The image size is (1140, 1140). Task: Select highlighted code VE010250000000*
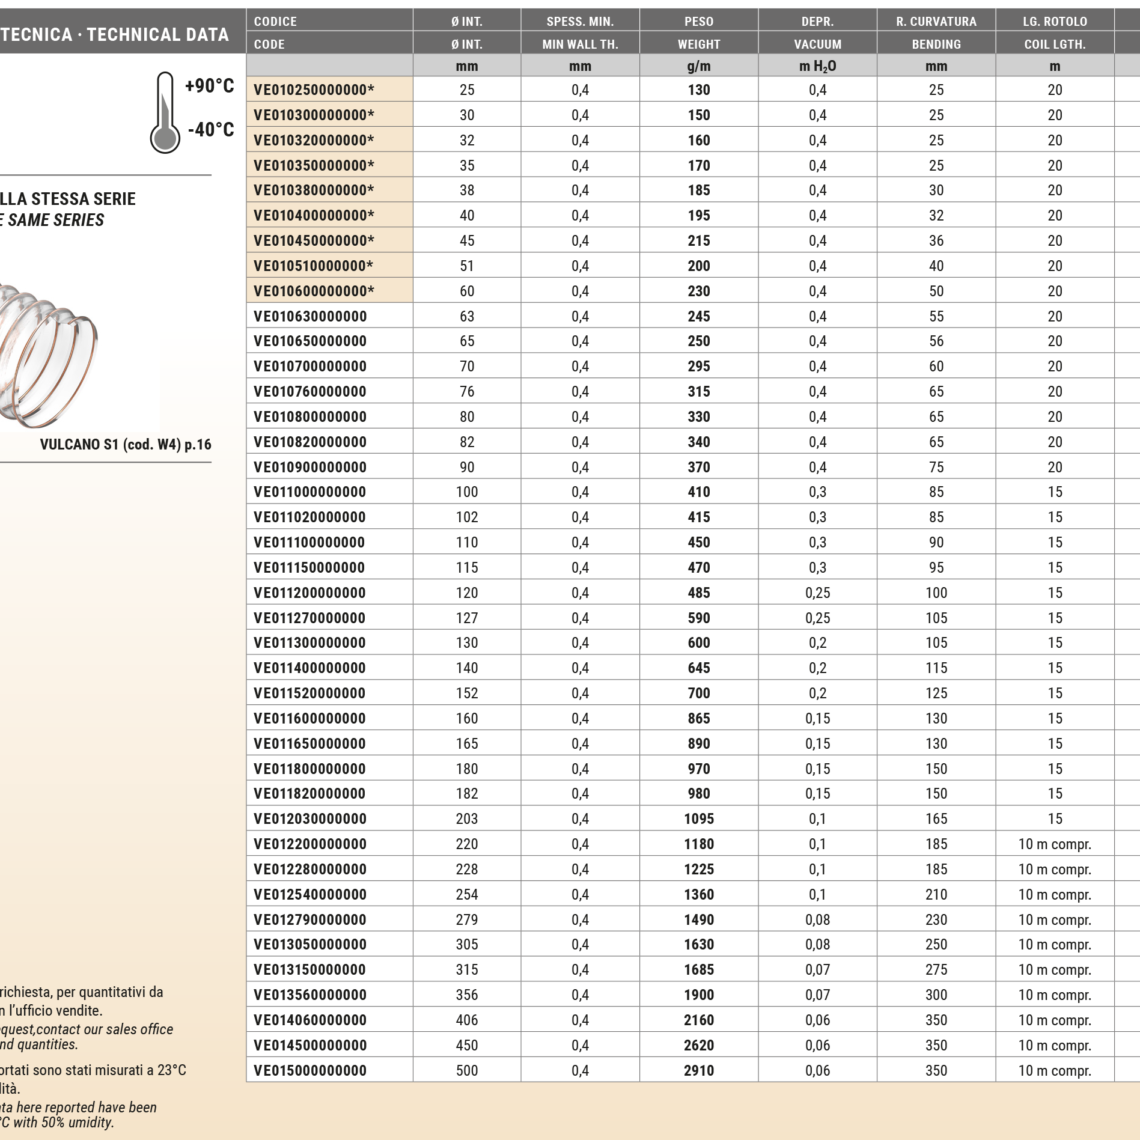click(314, 90)
